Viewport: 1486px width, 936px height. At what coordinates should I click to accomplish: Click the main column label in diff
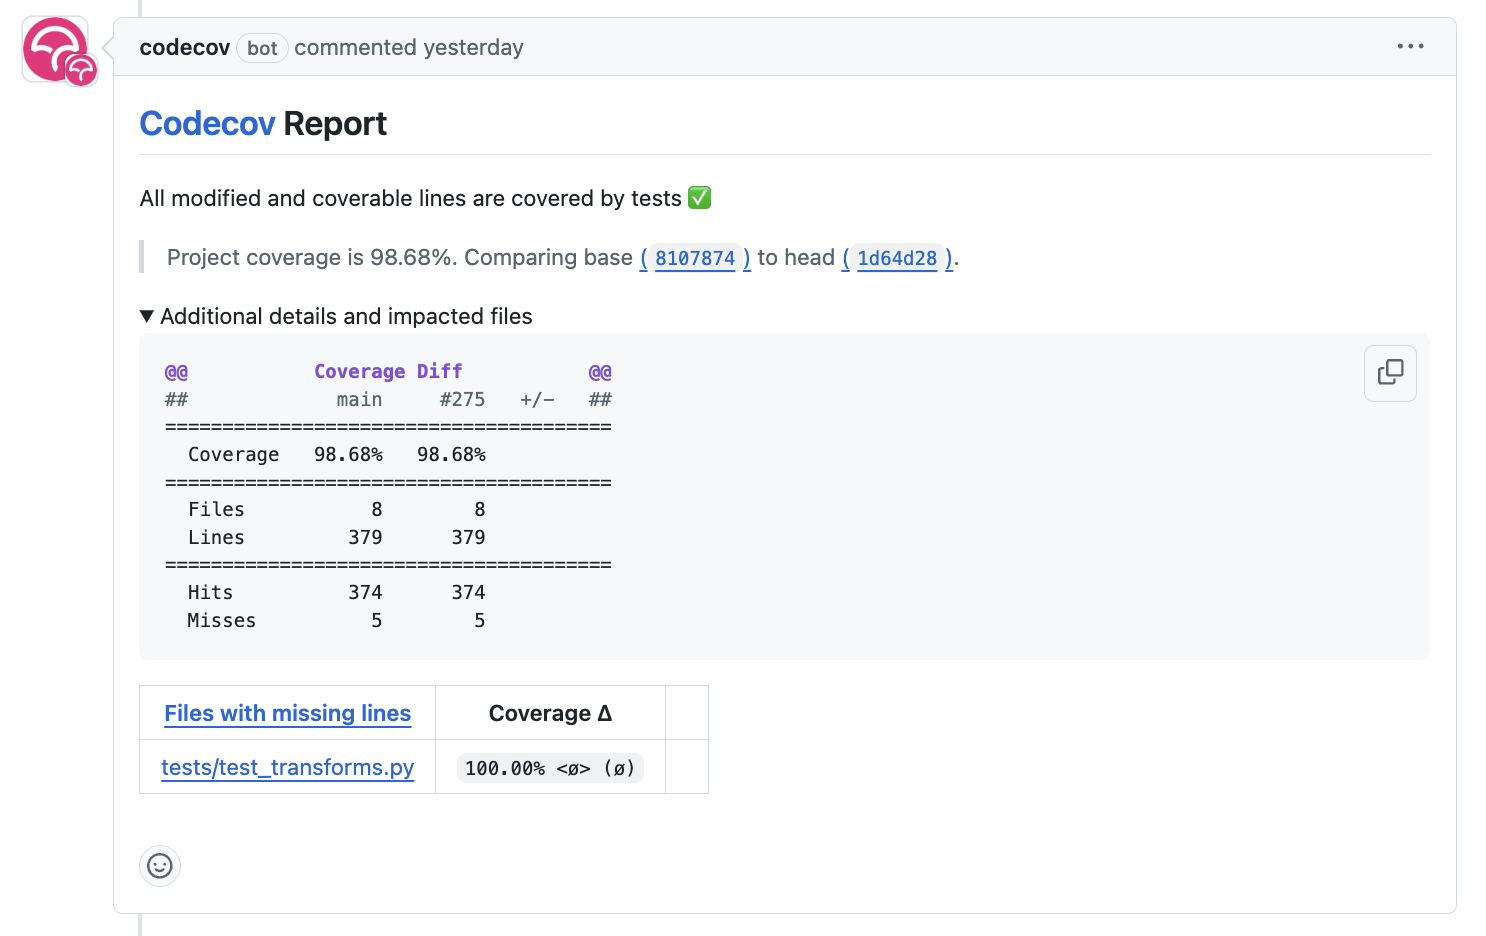pyautogui.click(x=359, y=399)
